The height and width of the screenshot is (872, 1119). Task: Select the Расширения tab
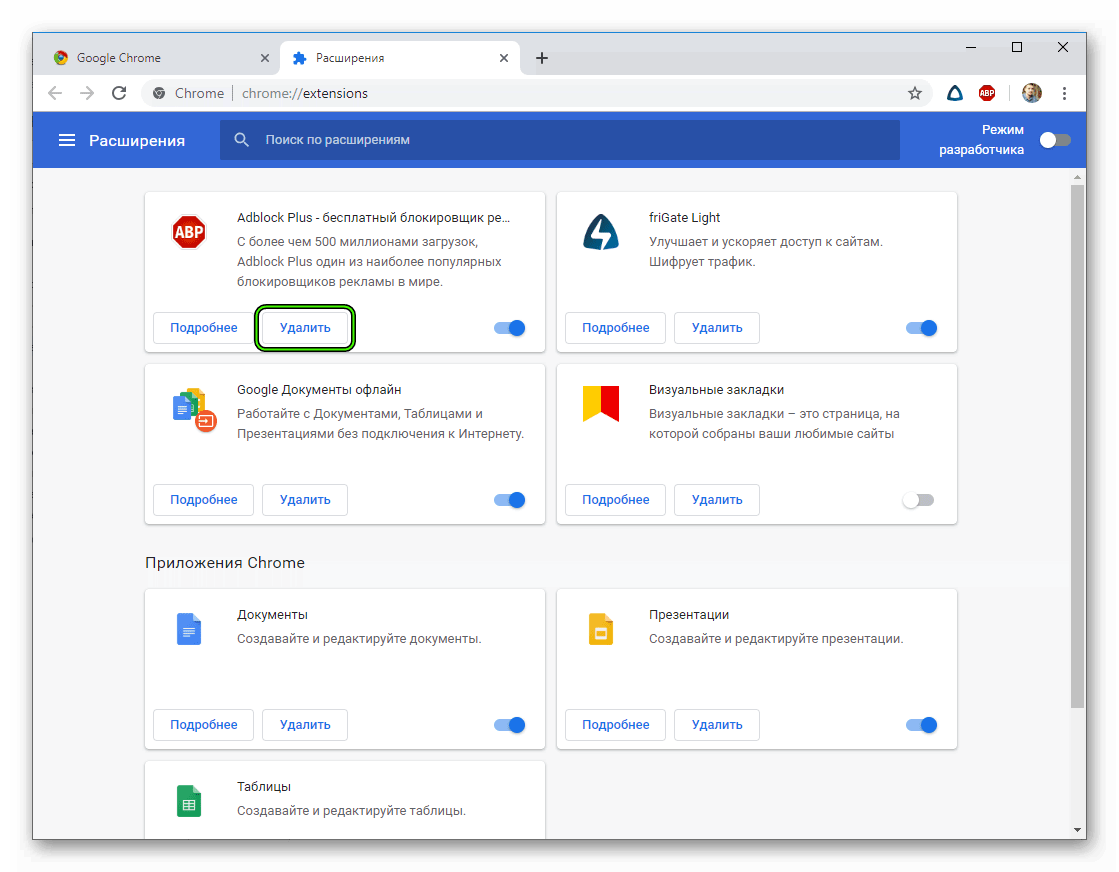coord(400,58)
